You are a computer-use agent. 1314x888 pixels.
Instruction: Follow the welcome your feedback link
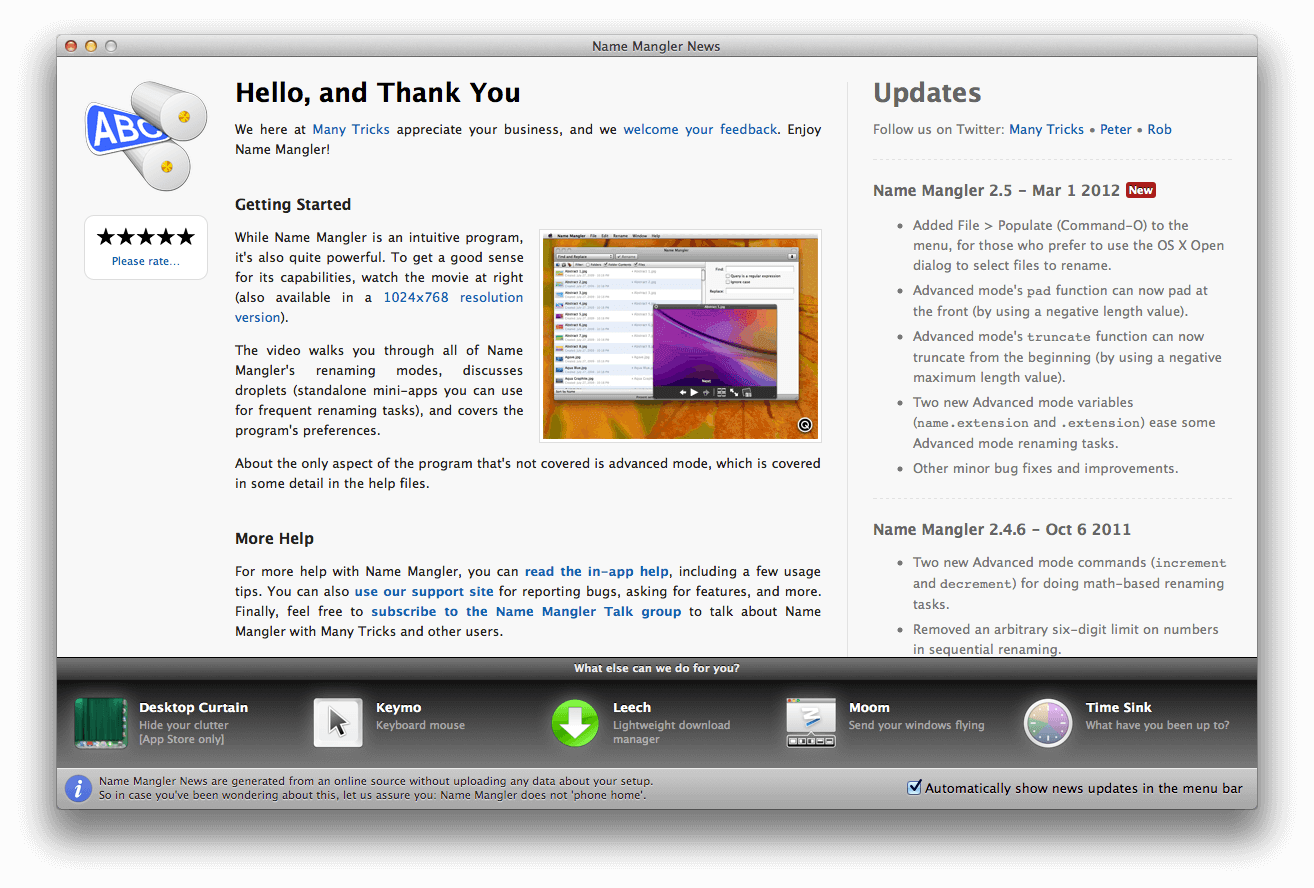700,129
